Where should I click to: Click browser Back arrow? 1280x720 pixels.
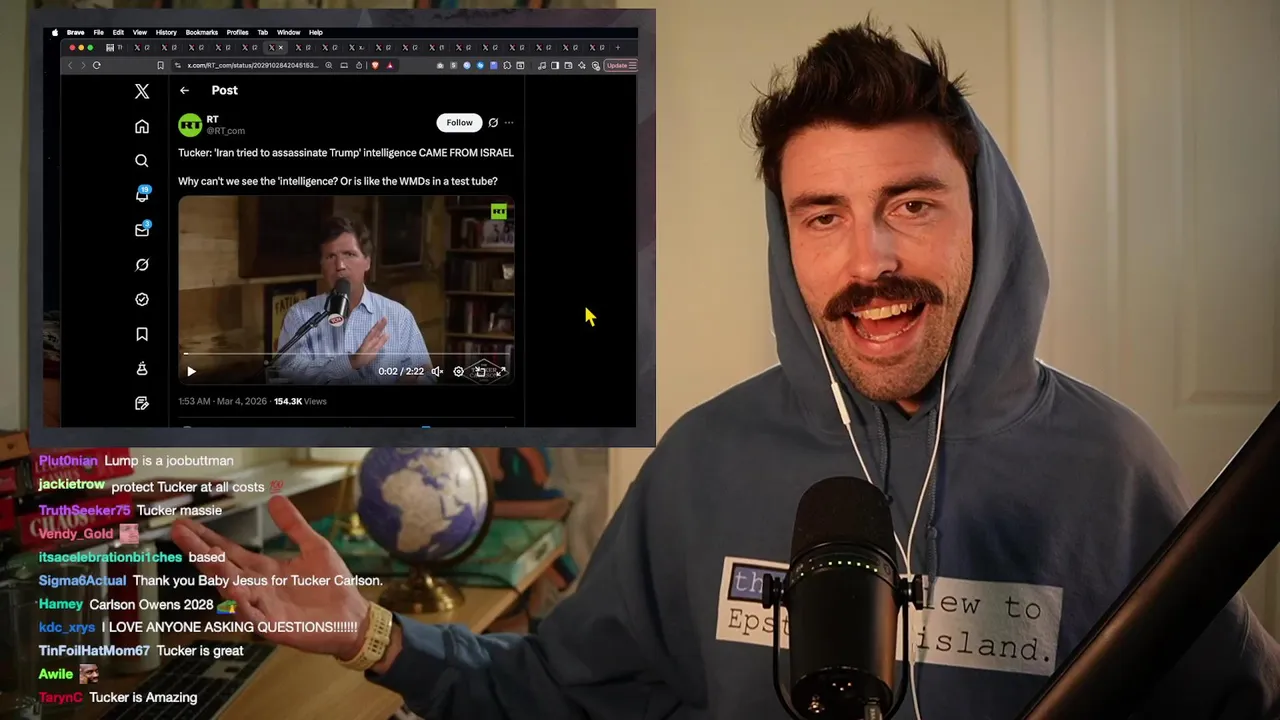pyautogui.click(x=70, y=65)
